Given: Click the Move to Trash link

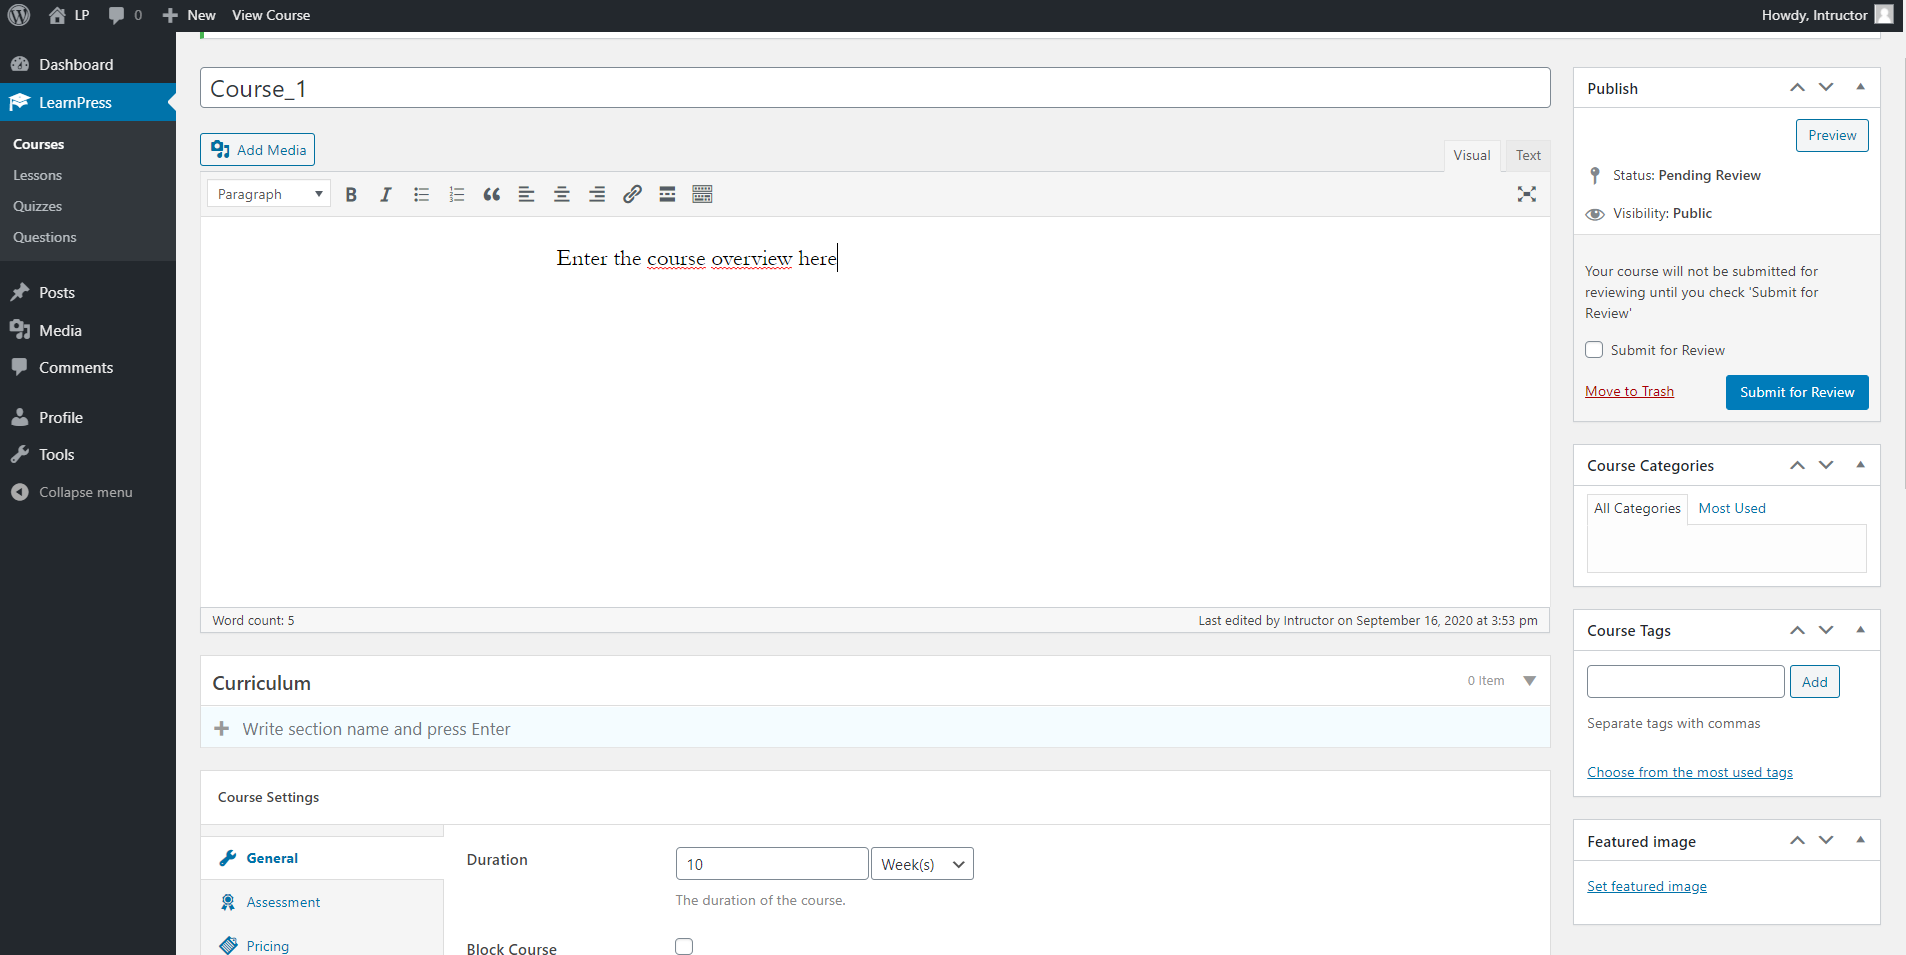Looking at the screenshot, I should tap(1629, 391).
